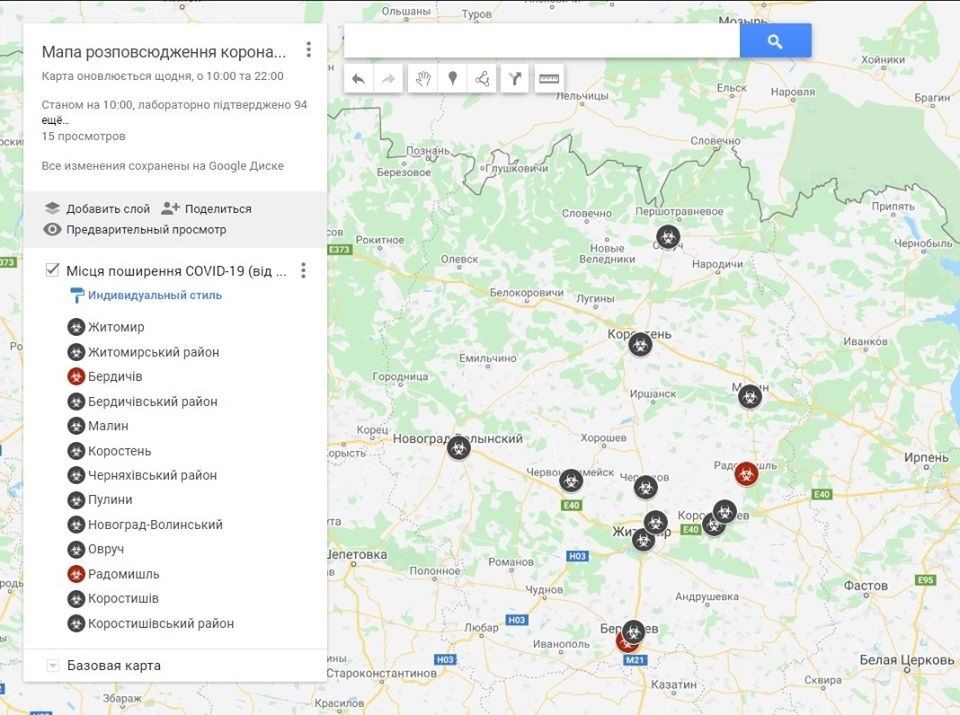960x715 pixels.
Task: Open the Индивидуальный стиль link
Action: (x=155, y=295)
